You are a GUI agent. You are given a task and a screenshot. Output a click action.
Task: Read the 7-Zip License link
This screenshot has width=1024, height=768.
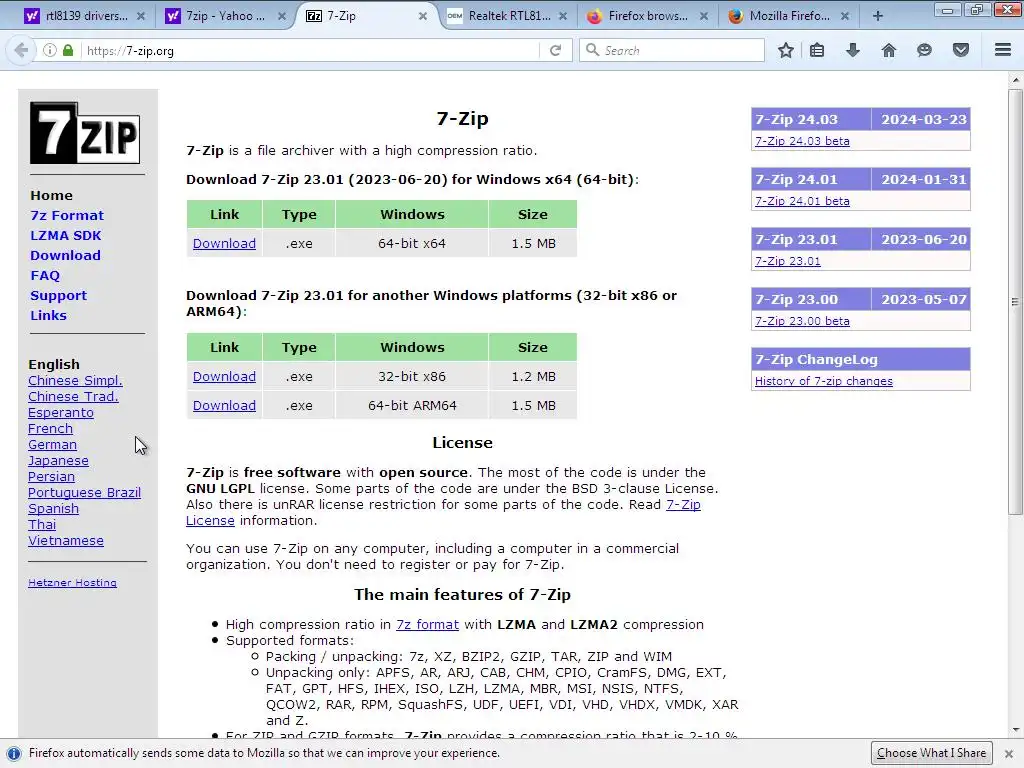pyautogui.click(x=683, y=505)
